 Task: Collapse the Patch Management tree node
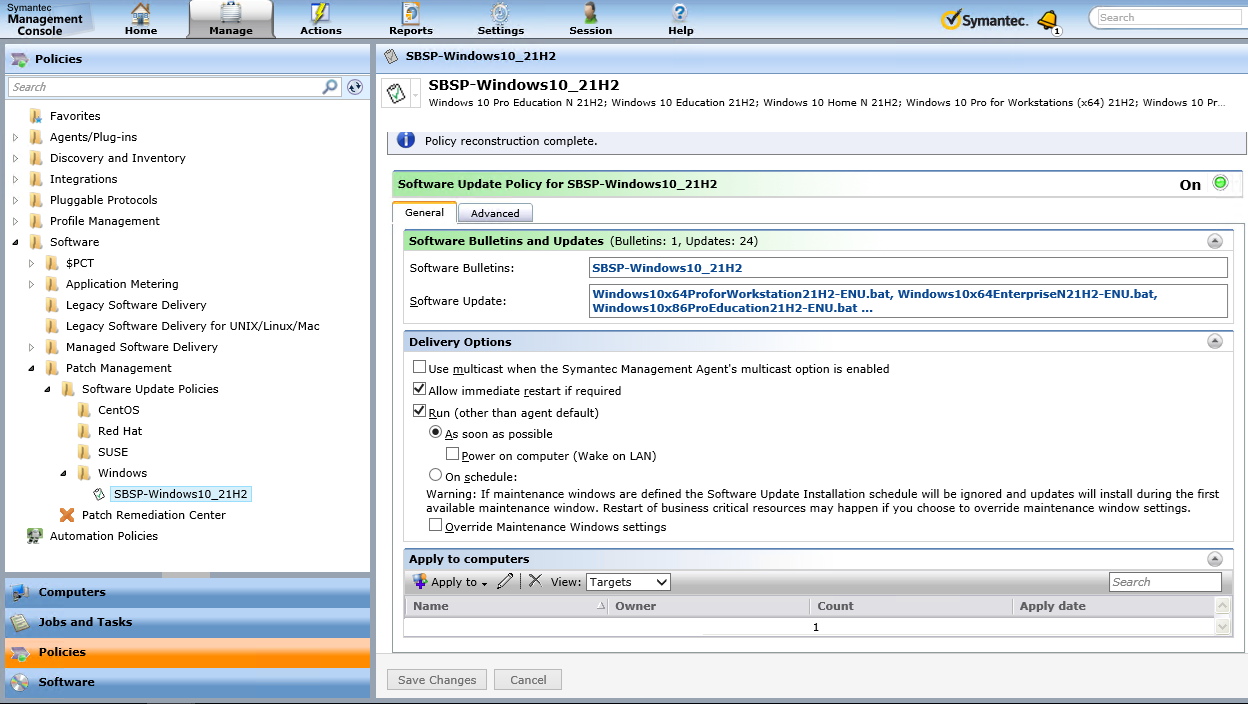(32, 368)
